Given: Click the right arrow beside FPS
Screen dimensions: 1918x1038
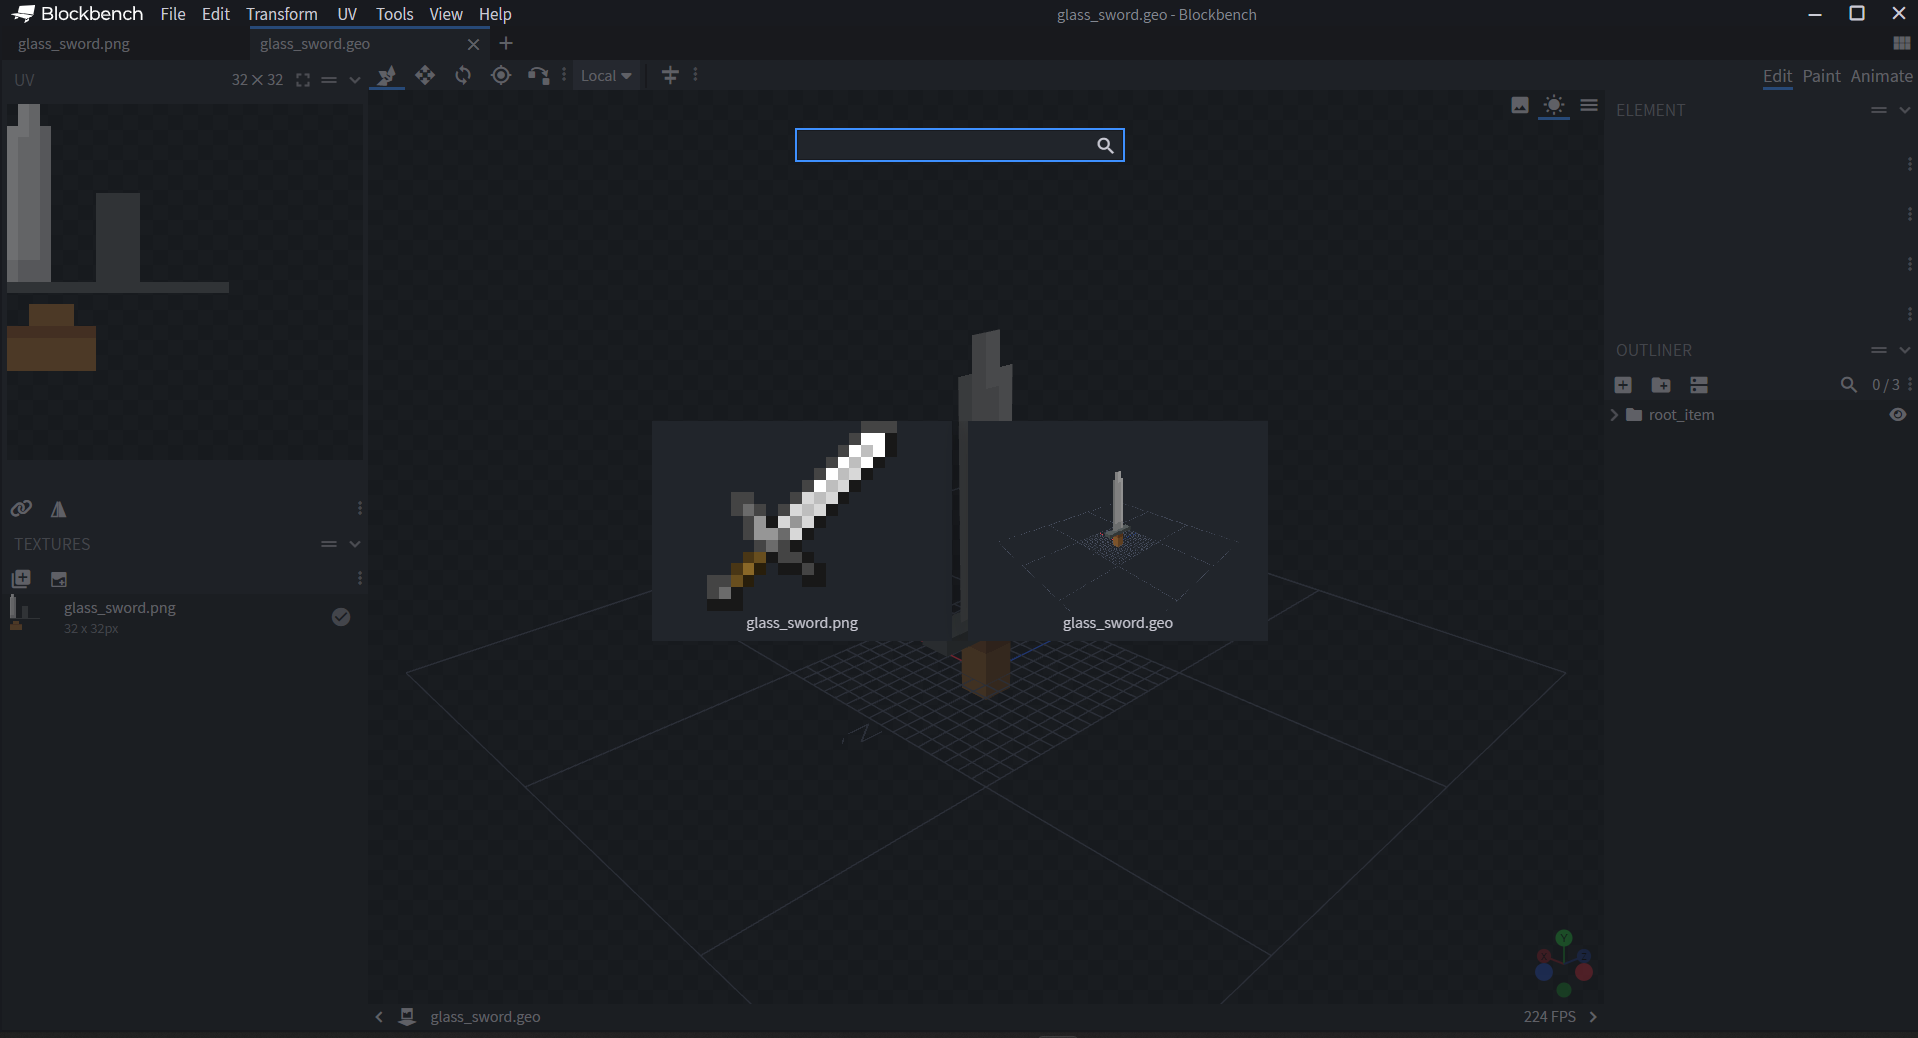Looking at the screenshot, I should tap(1593, 1017).
